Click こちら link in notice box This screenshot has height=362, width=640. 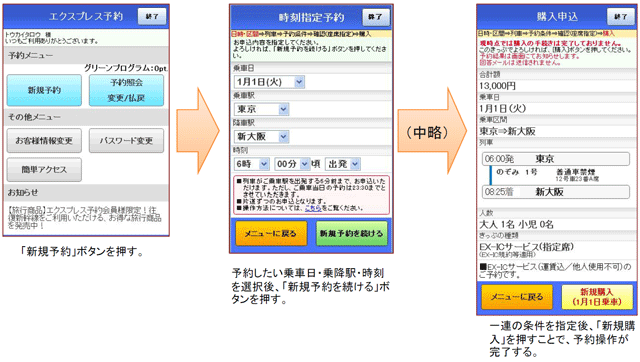click(313, 208)
